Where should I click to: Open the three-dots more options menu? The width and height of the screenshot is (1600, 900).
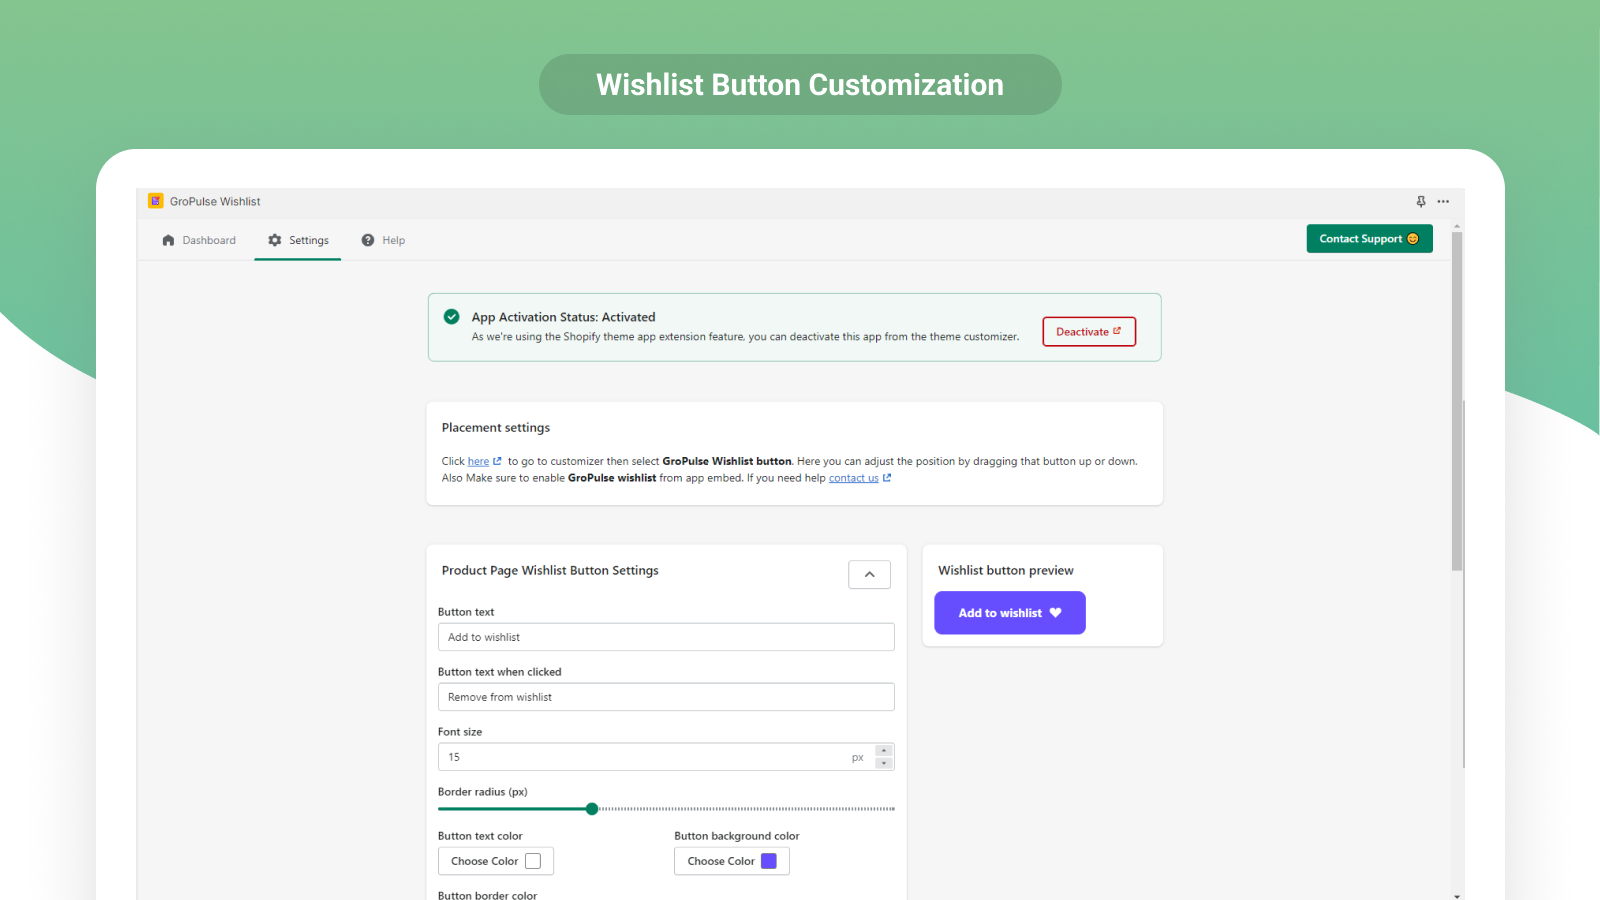[1443, 201]
